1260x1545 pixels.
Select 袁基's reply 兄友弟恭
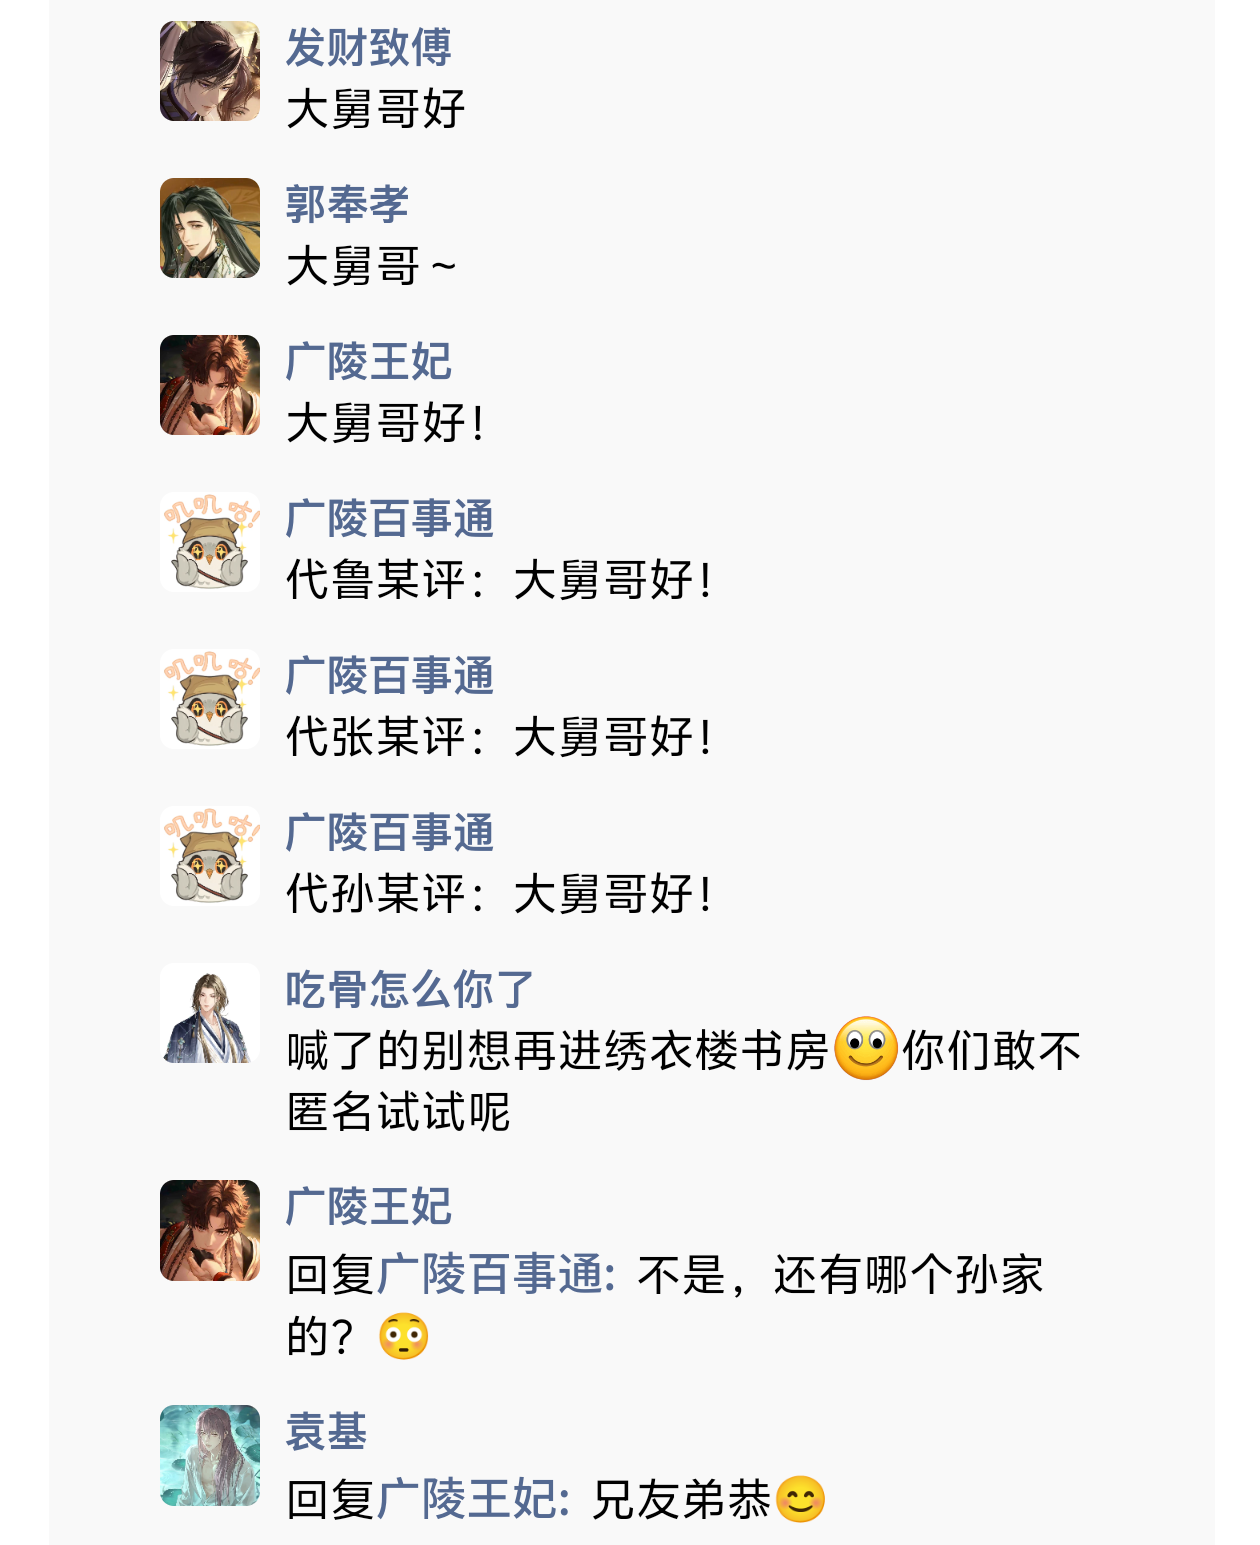556,1499
